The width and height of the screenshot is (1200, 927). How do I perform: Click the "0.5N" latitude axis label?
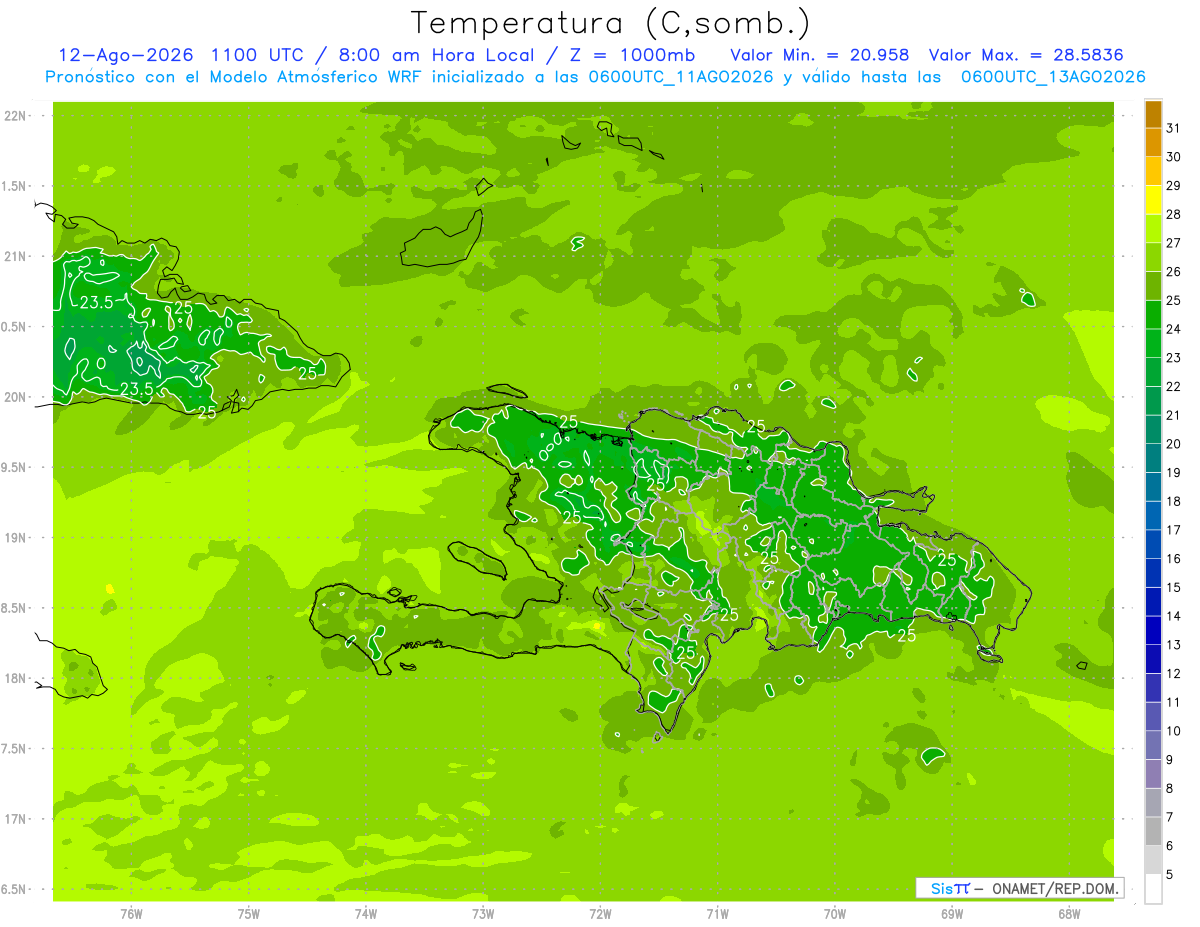14,327
